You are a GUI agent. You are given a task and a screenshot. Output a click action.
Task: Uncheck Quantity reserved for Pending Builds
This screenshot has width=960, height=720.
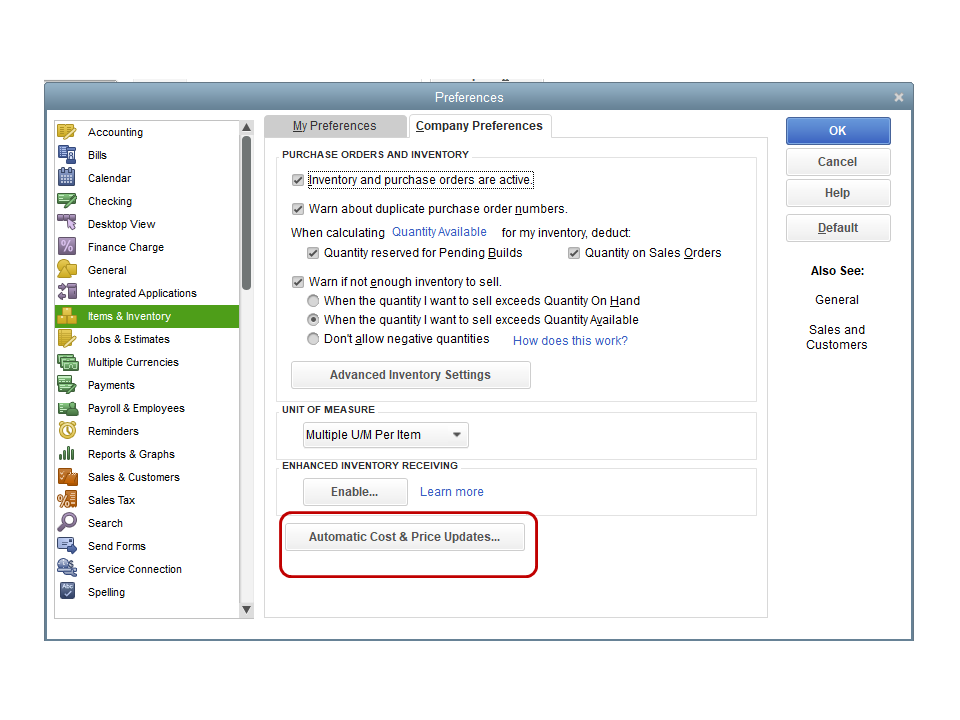pyautogui.click(x=313, y=253)
